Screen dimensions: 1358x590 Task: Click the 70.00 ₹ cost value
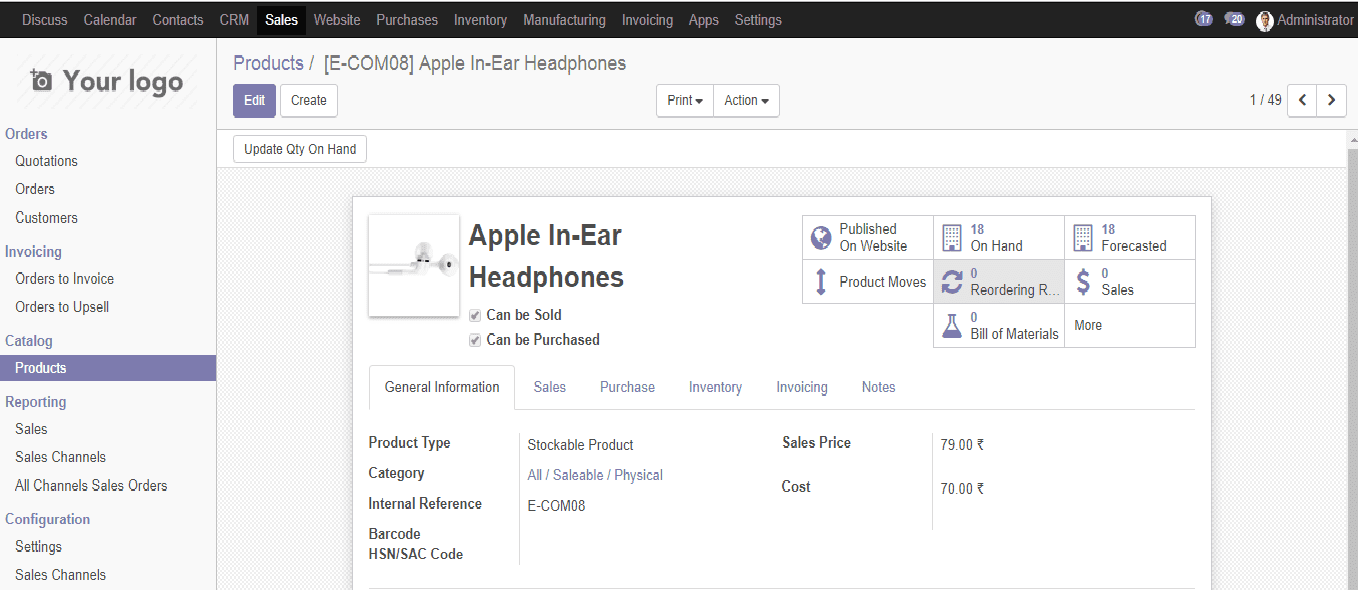pos(962,489)
